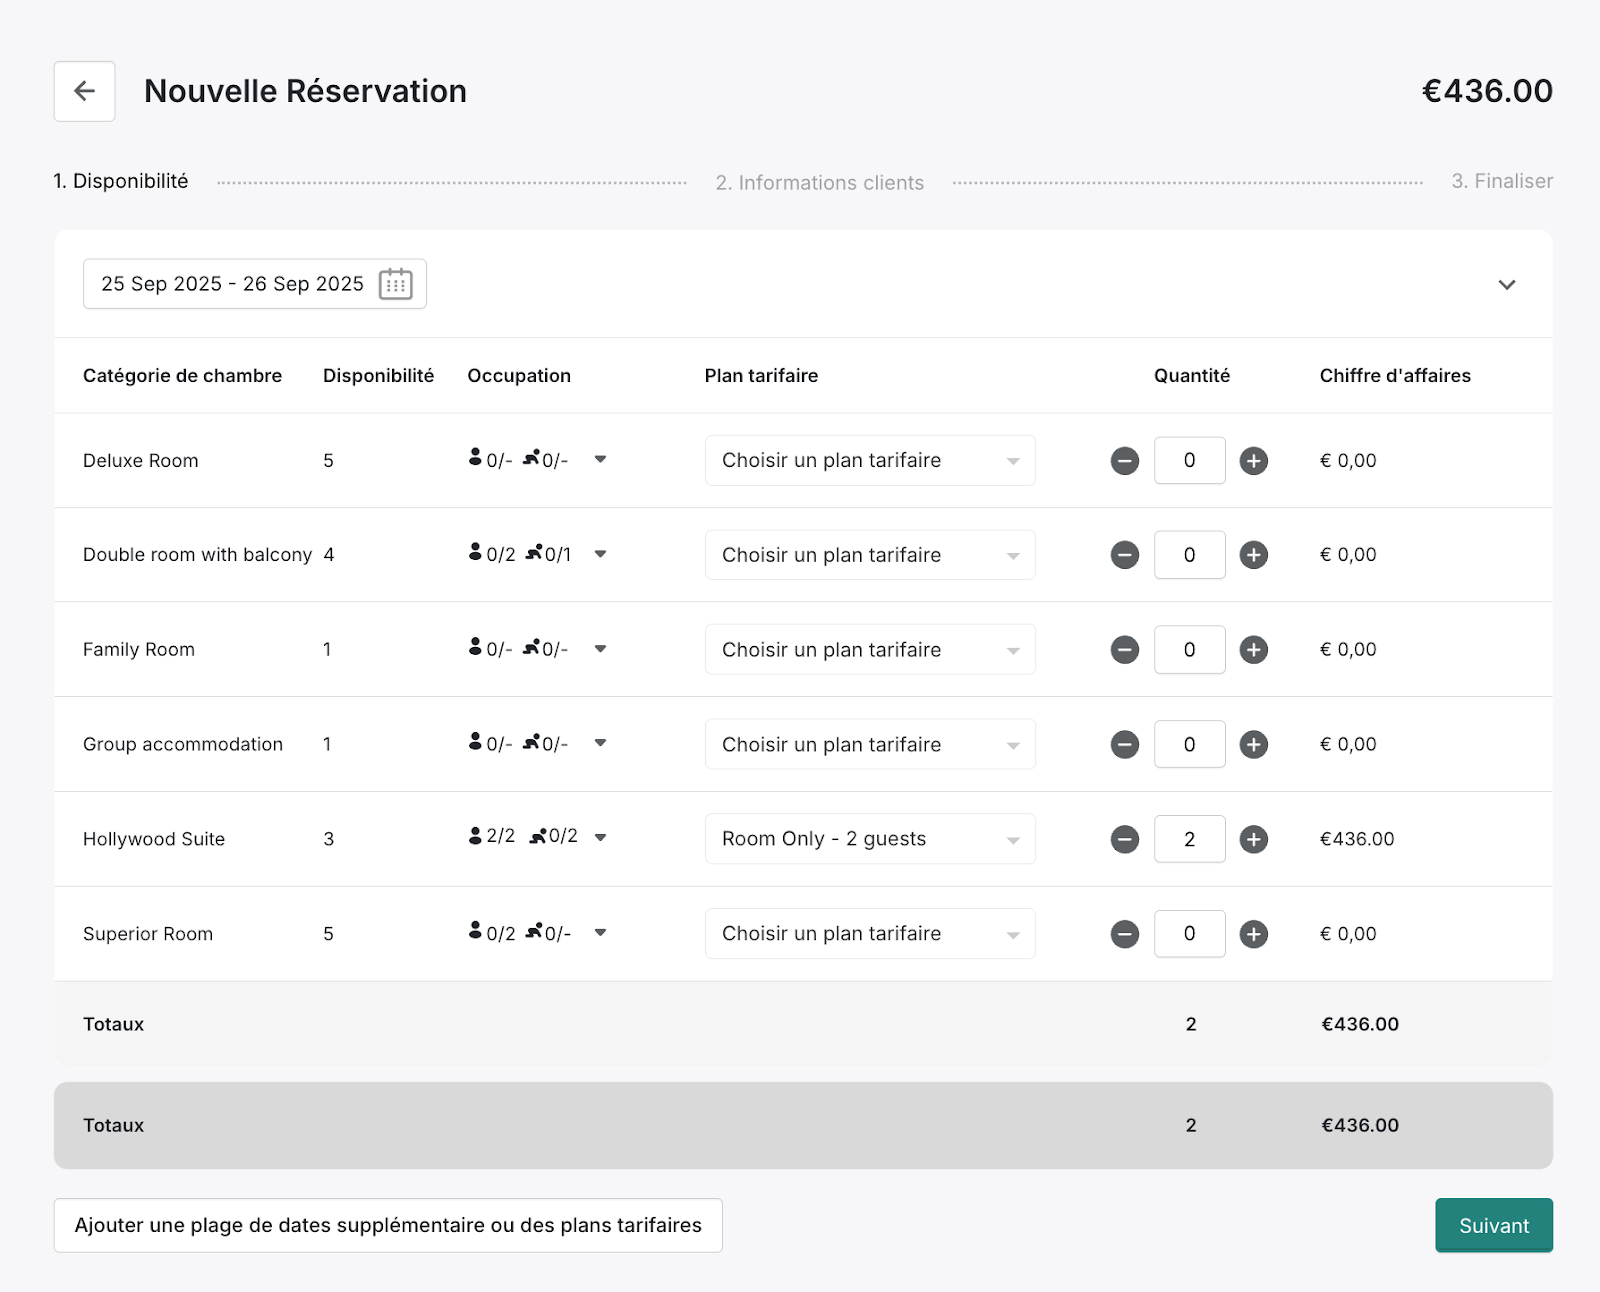
Task: Click the Plan tarifaire column header
Action: (761, 376)
